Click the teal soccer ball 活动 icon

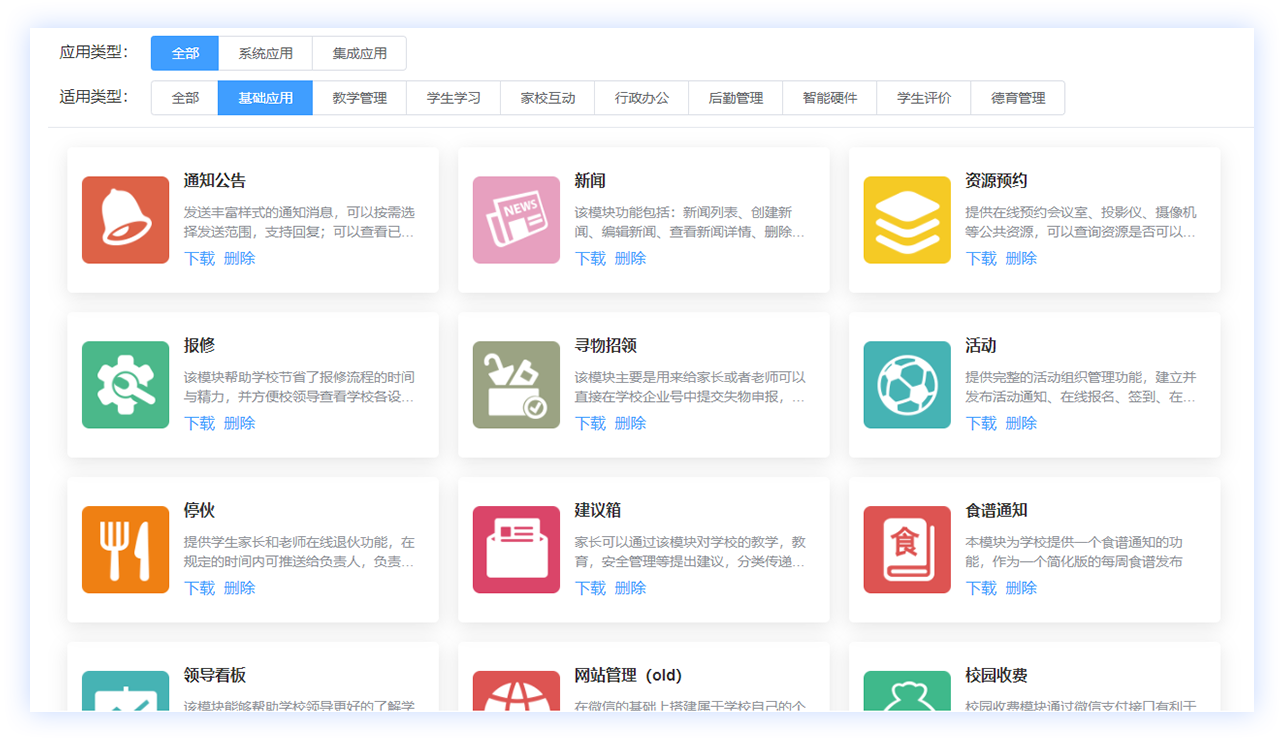pyautogui.click(x=907, y=385)
